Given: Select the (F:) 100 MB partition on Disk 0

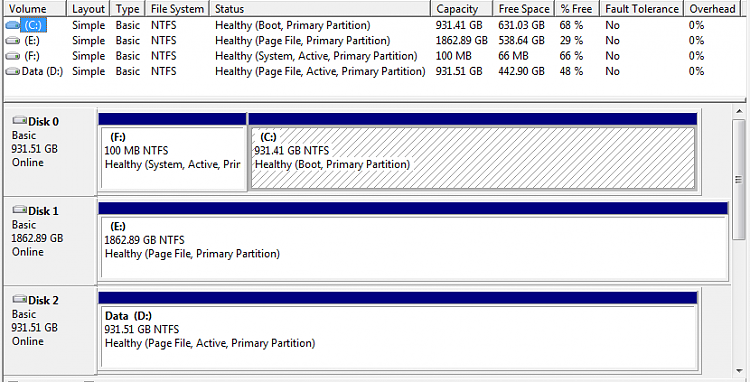Looking at the screenshot, I should tap(173, 152).
